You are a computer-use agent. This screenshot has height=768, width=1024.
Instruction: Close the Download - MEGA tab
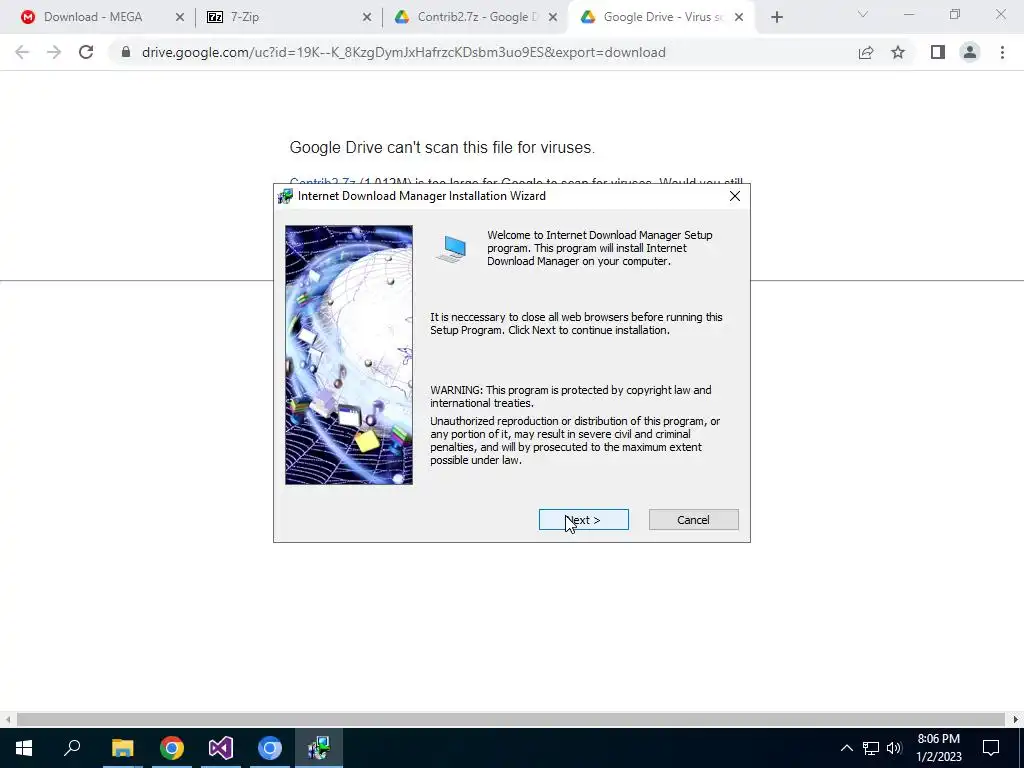180,18
